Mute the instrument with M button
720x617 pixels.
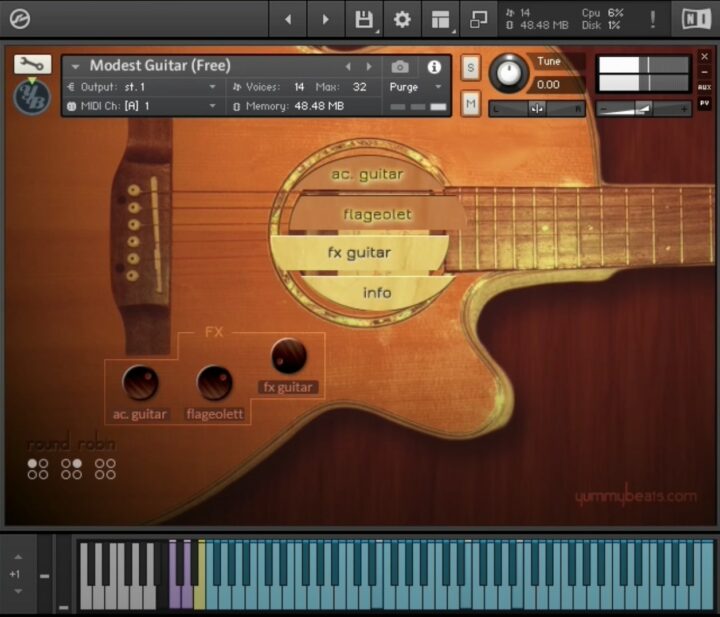click(x=471, y=103)
